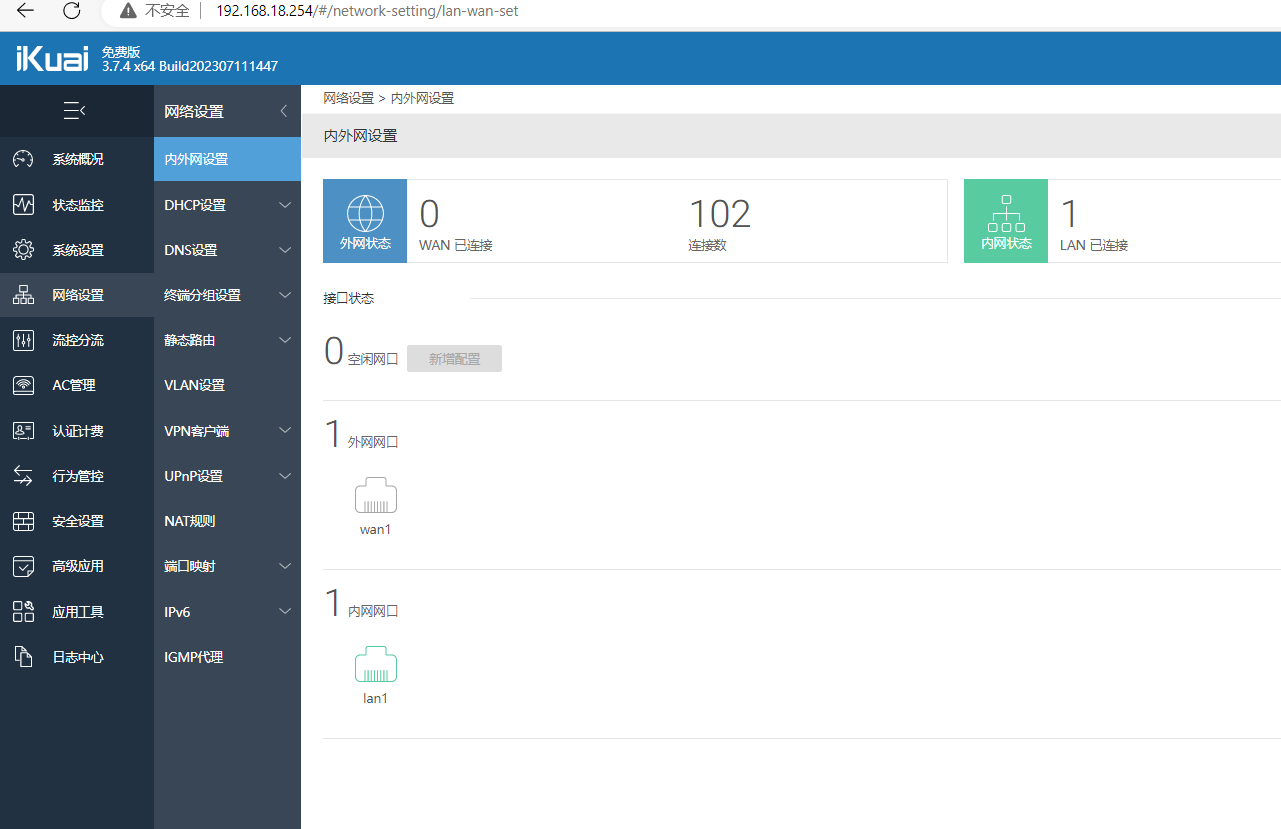Expand the DNS设置 submenu

pyautogui.click(x=285, y=250)
